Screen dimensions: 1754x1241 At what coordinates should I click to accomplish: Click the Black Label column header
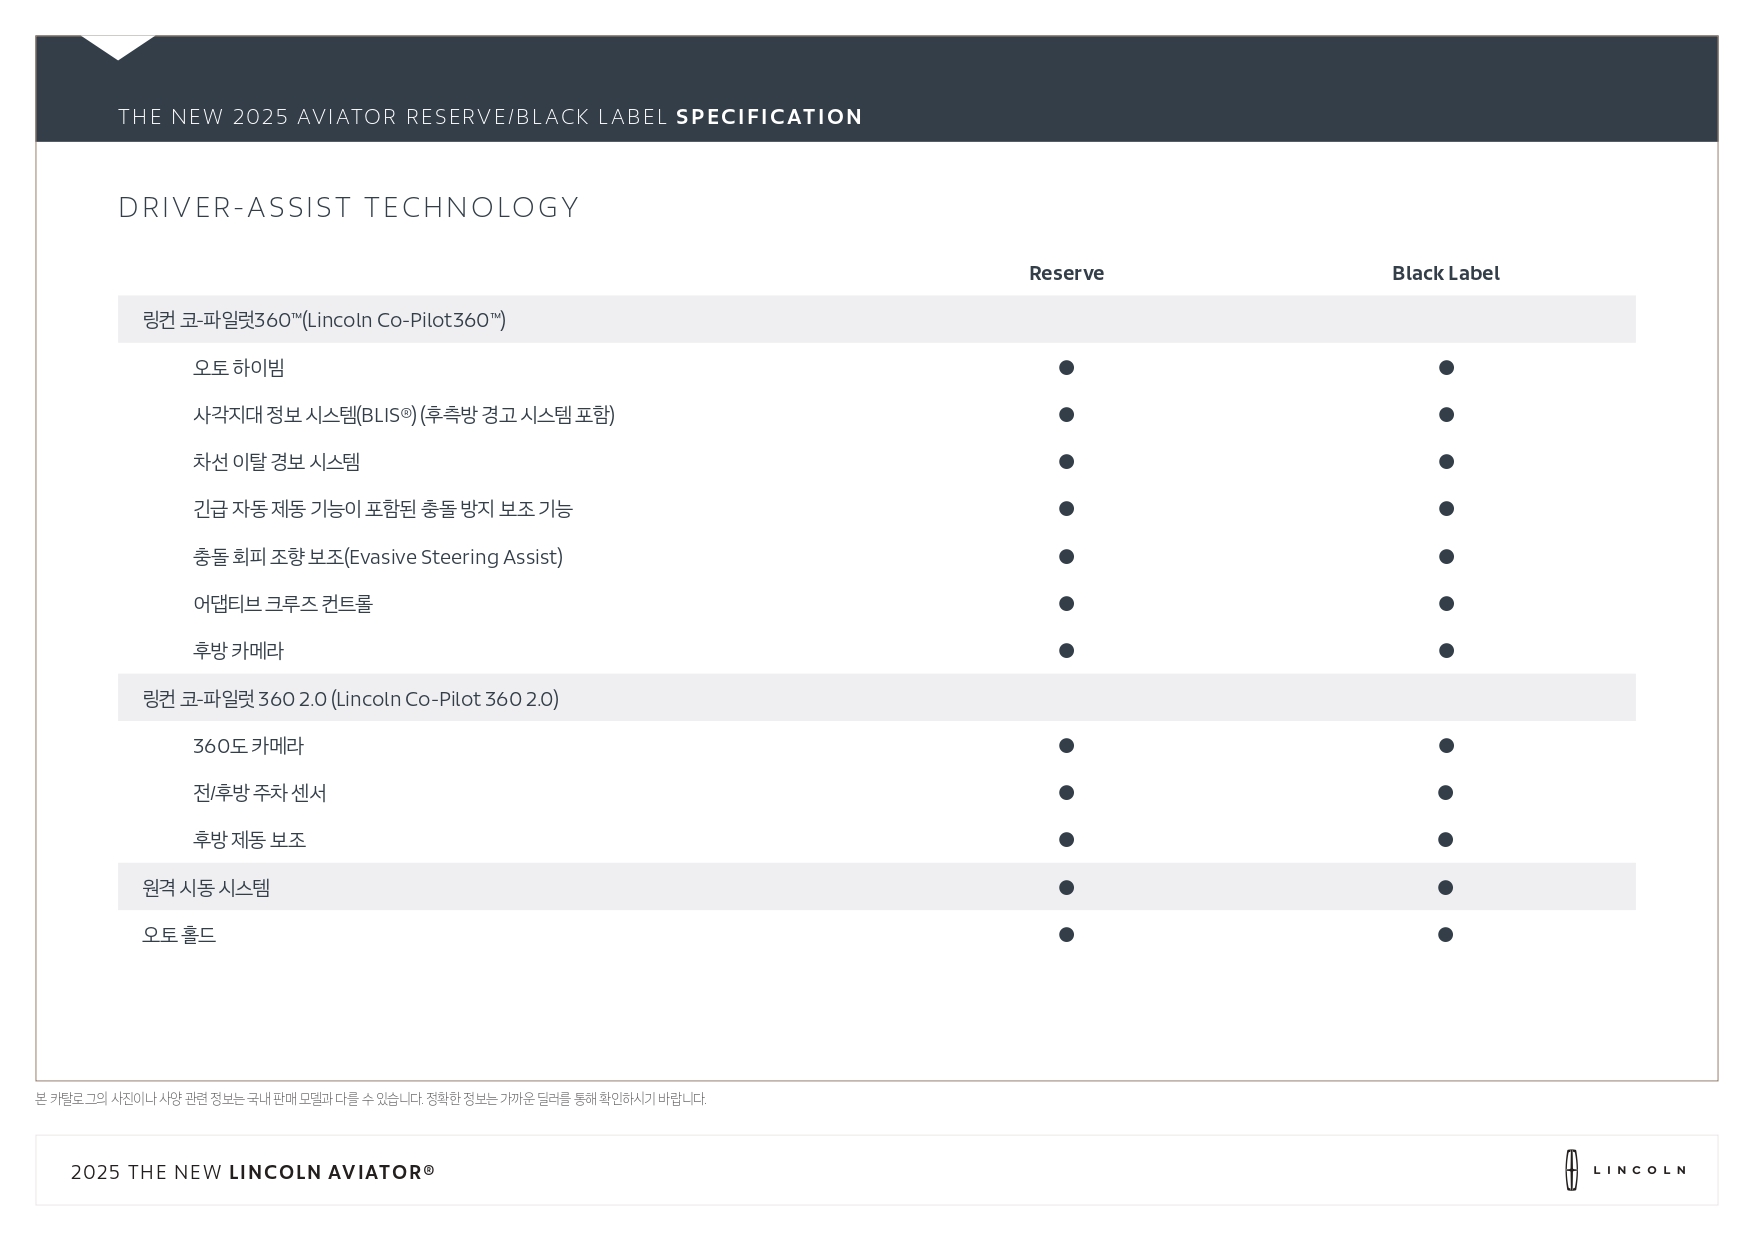click(1445, 273)
